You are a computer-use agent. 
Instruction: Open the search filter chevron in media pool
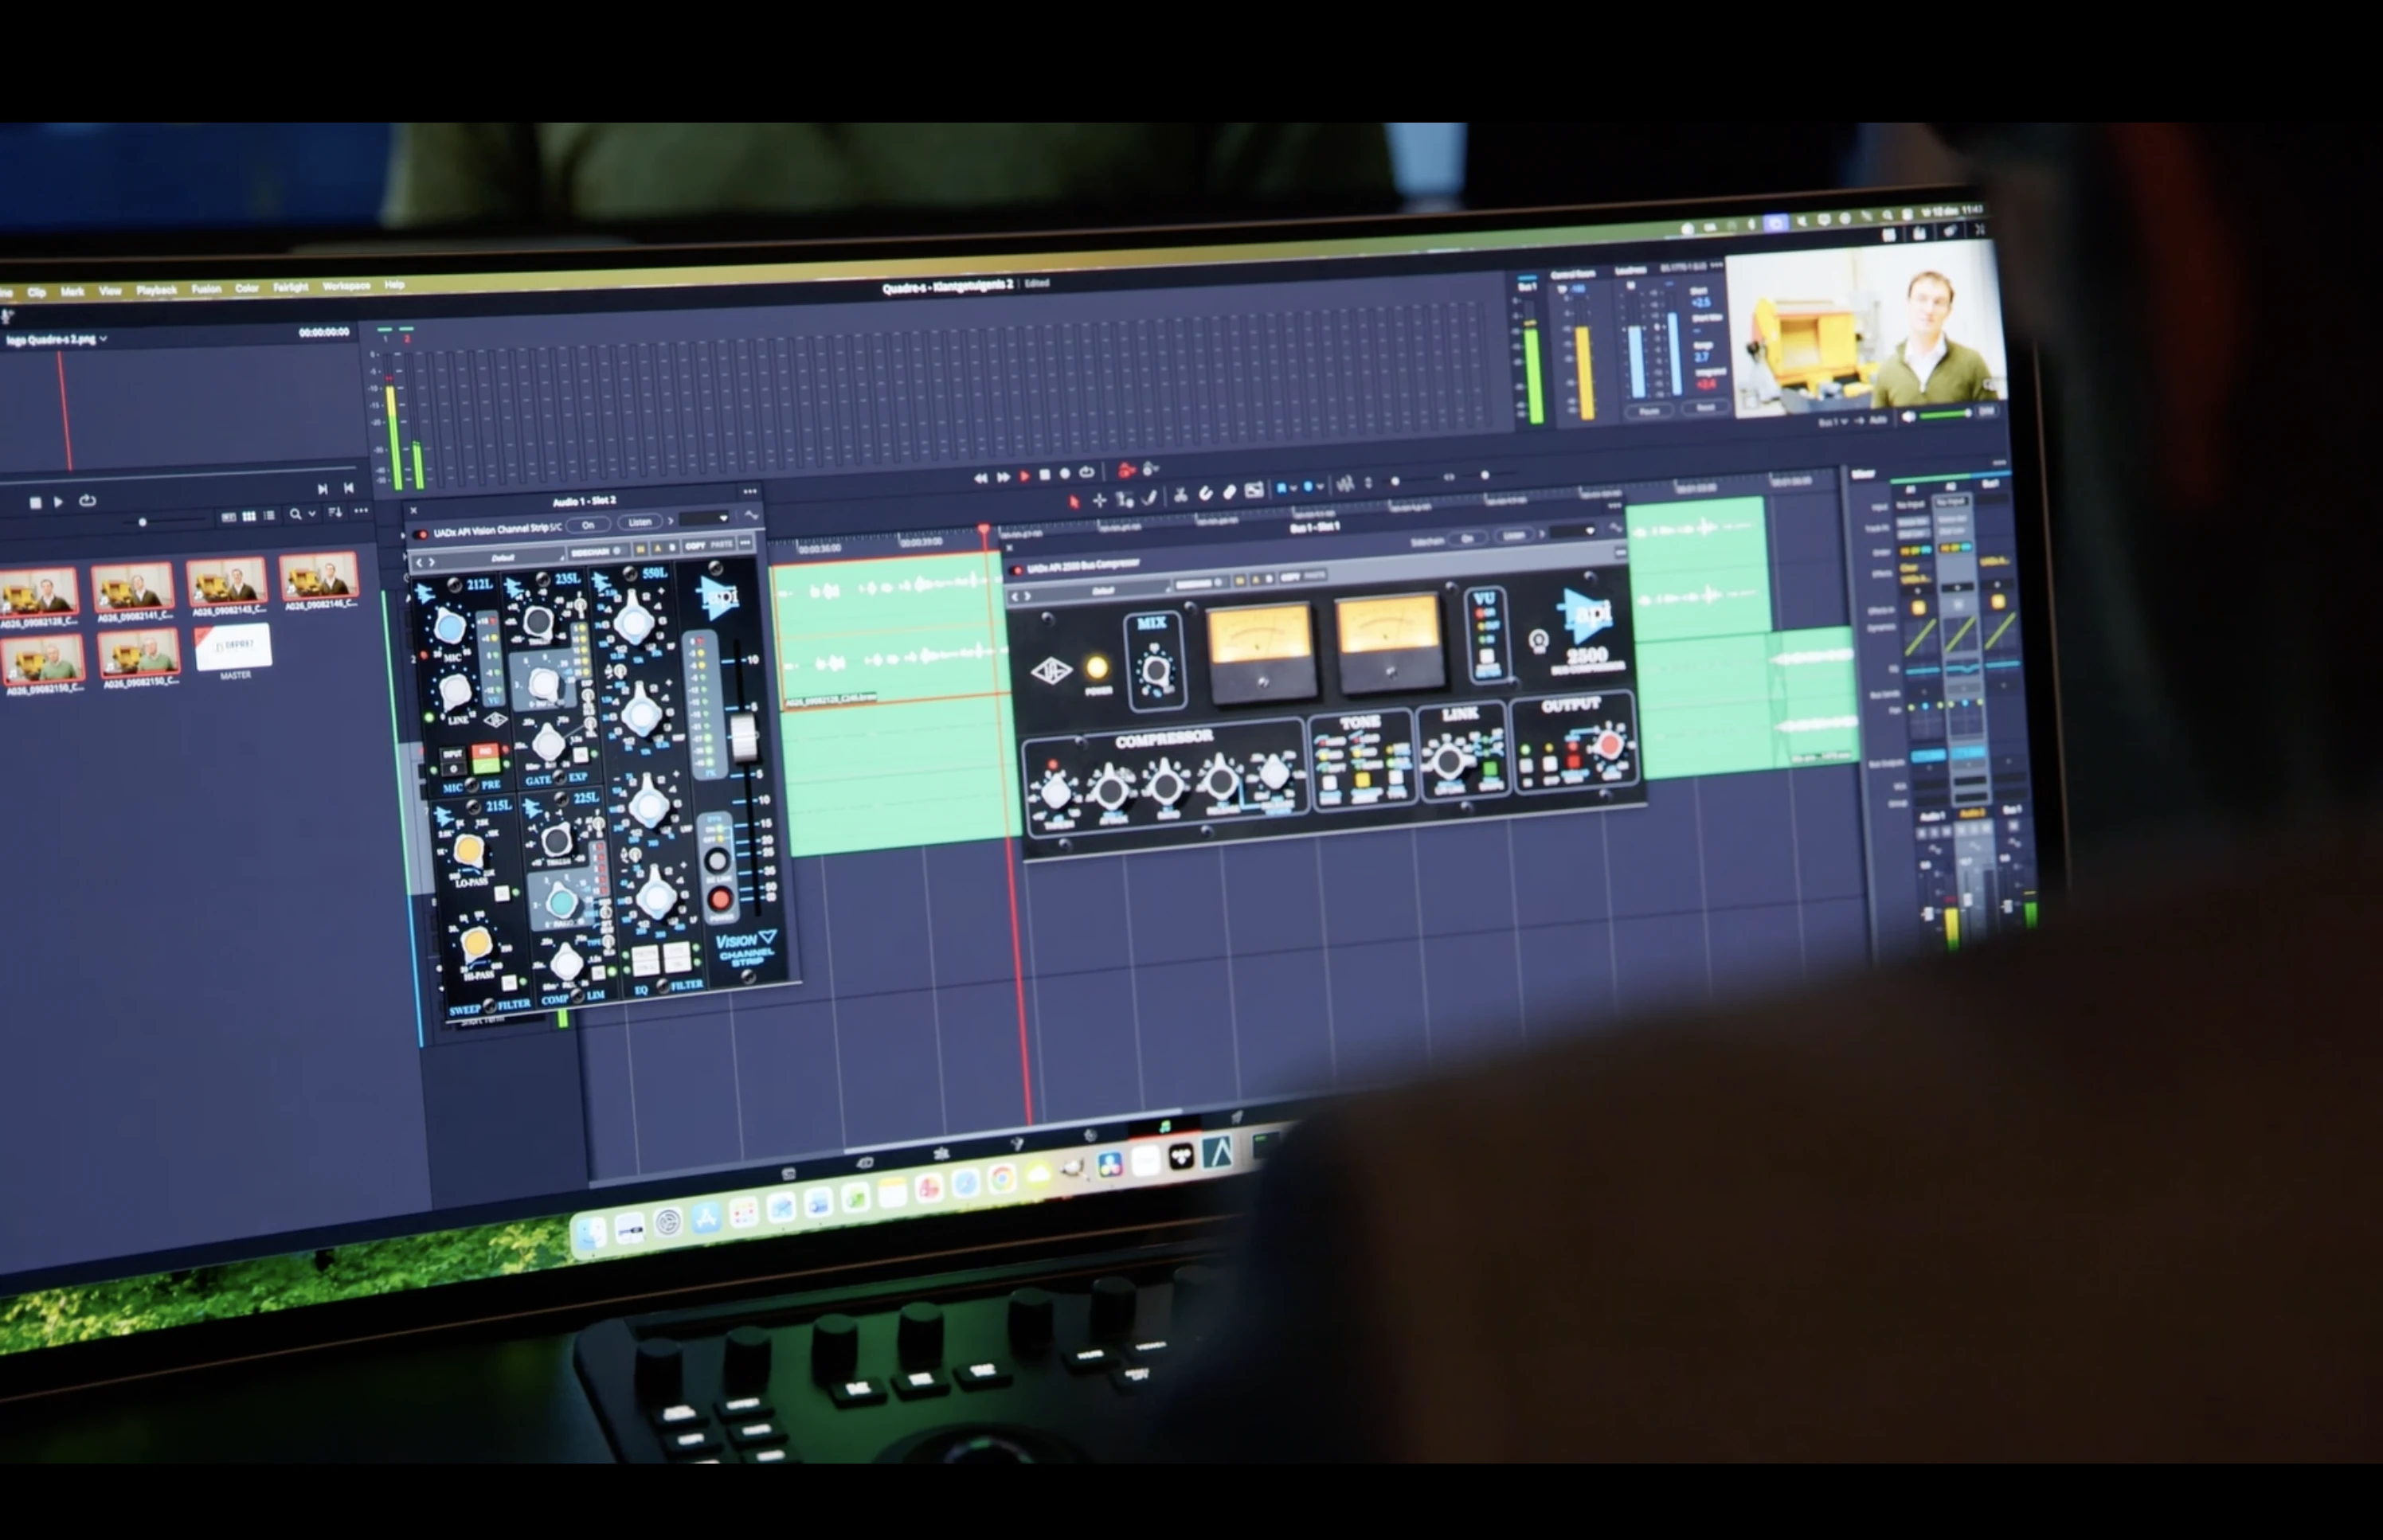[312, 514]
